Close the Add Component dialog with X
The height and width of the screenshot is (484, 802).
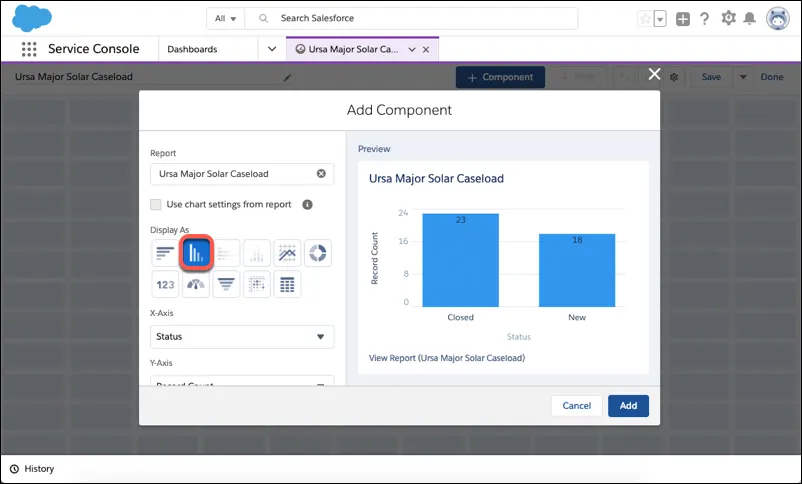coord(654,74)
